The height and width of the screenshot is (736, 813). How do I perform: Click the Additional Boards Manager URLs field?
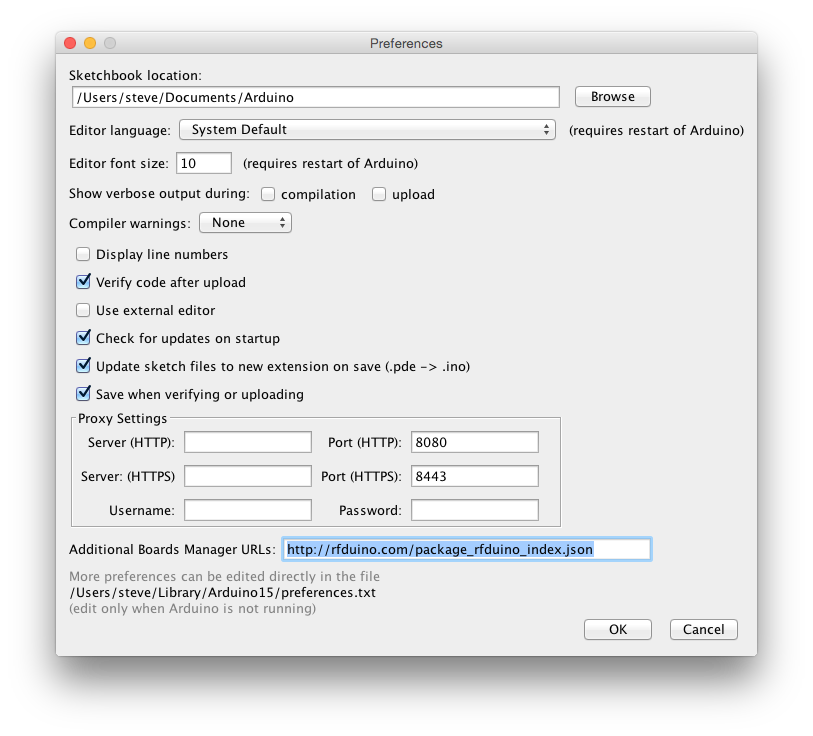click(x=466, y=549)
